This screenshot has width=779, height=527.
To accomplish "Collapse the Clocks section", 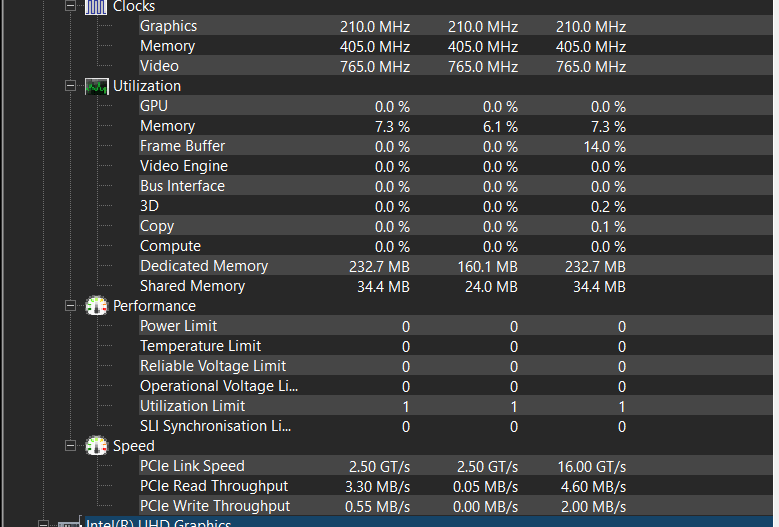I will [x=71, y=6].
